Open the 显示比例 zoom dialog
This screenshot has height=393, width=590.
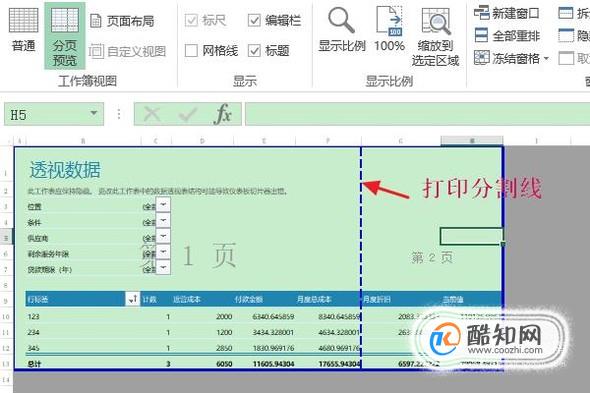click(342, 30)
